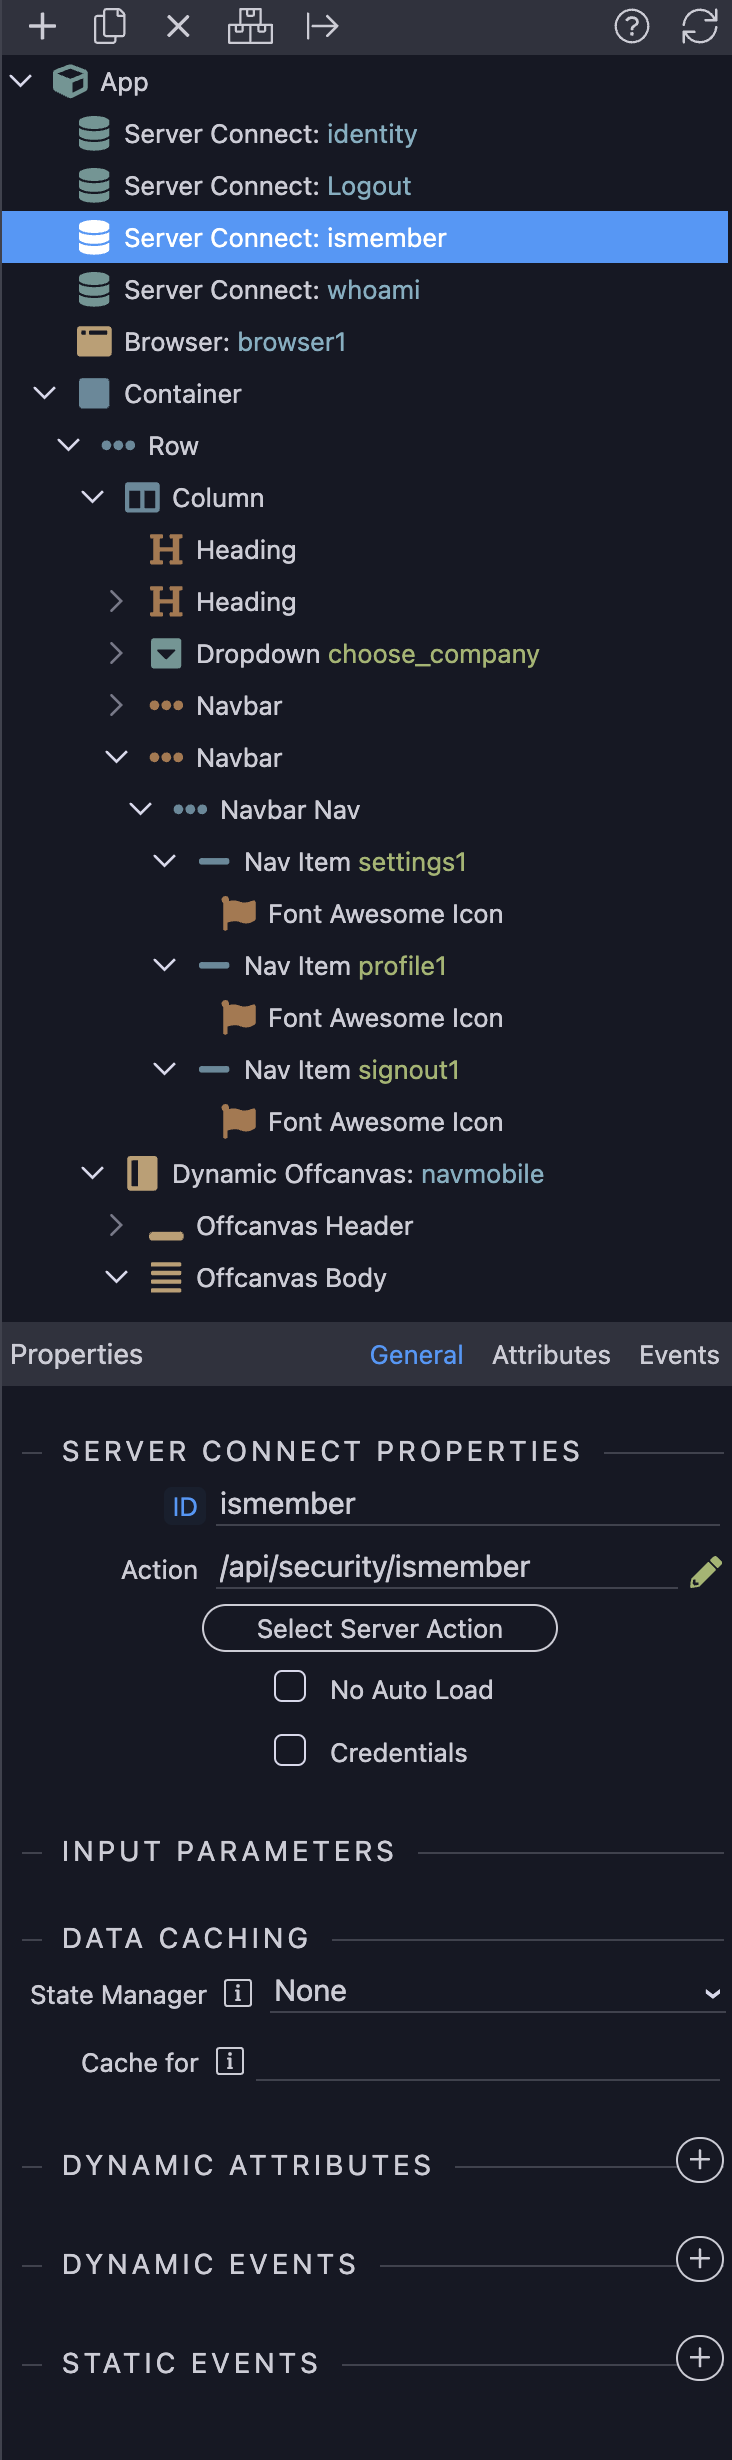Expand the Dropdown choose_company node
Screen dimensions: 732x2460
(116, 654)
